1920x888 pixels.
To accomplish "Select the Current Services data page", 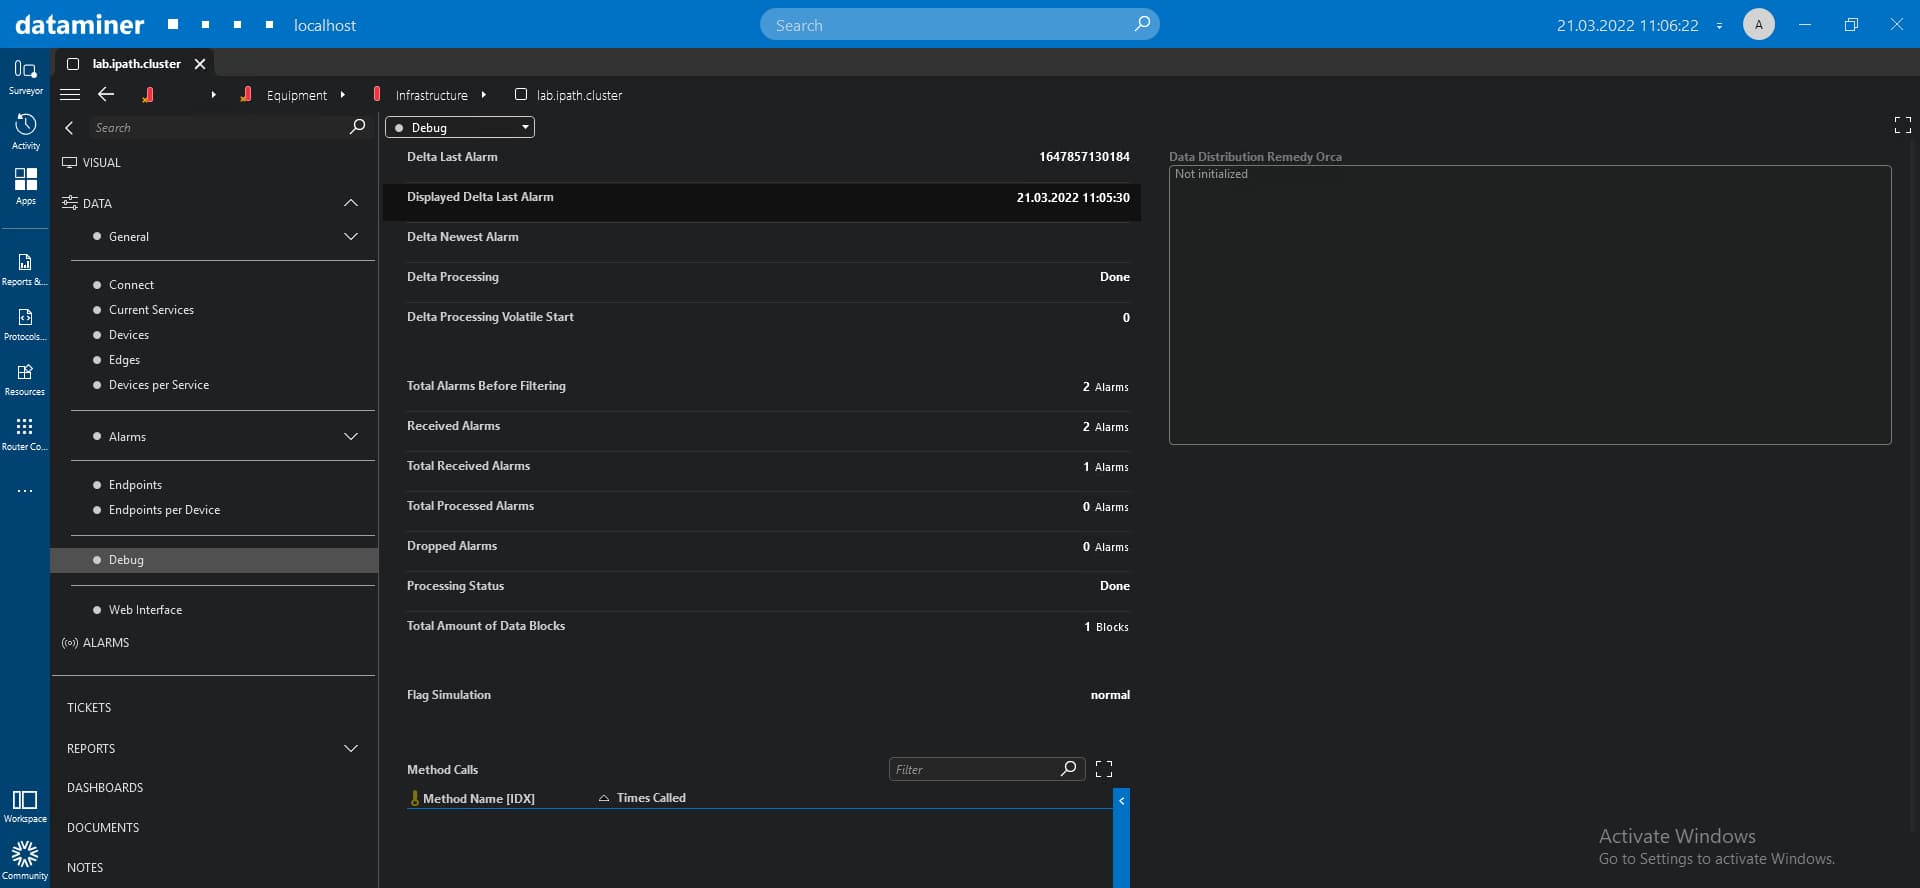I will click(x=151, y=310).
